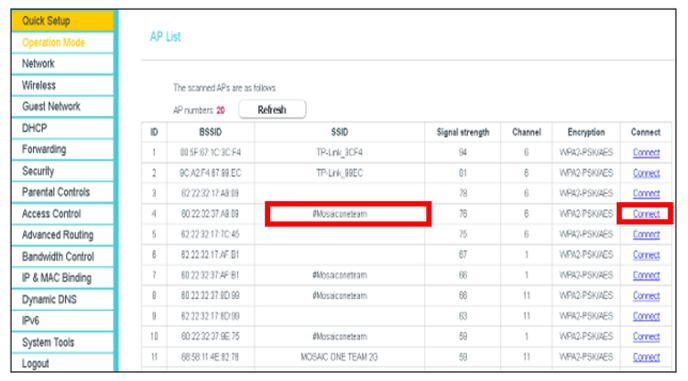
Task: Open Guest Network settings
Action: (x=62, y=107)
